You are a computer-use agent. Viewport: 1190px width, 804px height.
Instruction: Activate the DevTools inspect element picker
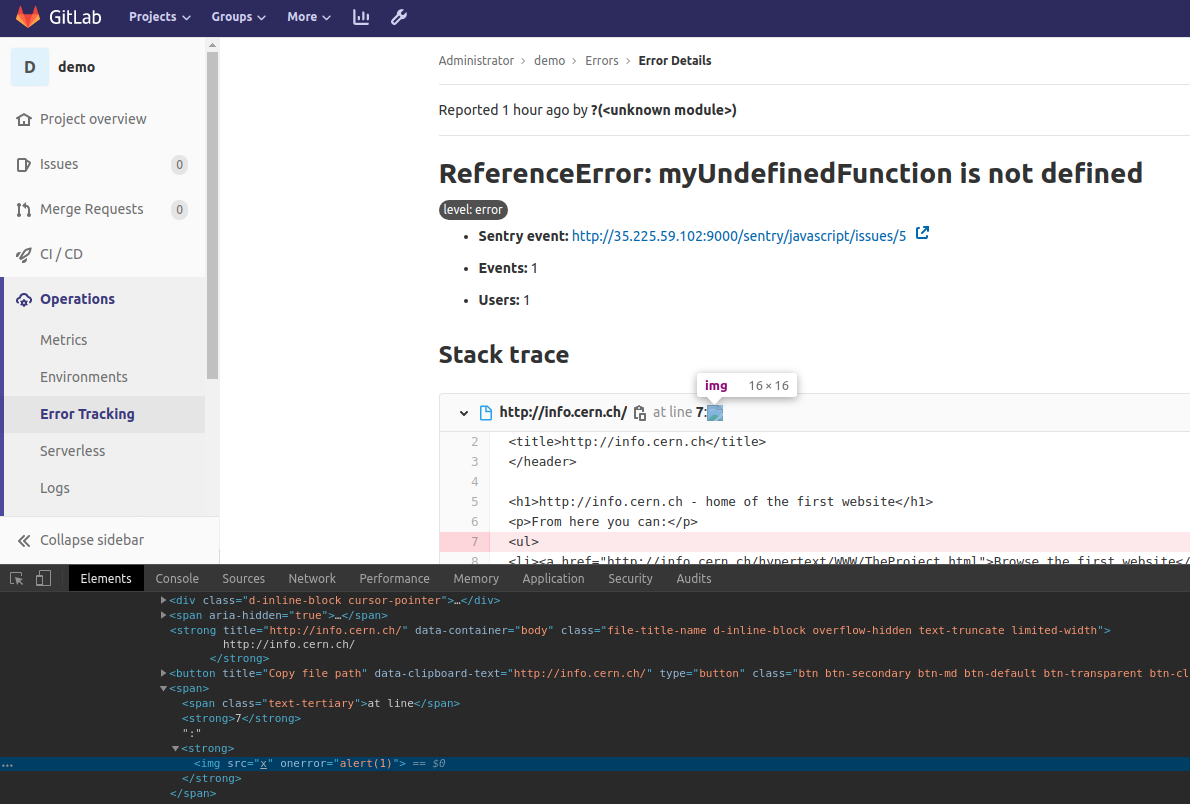17,578
